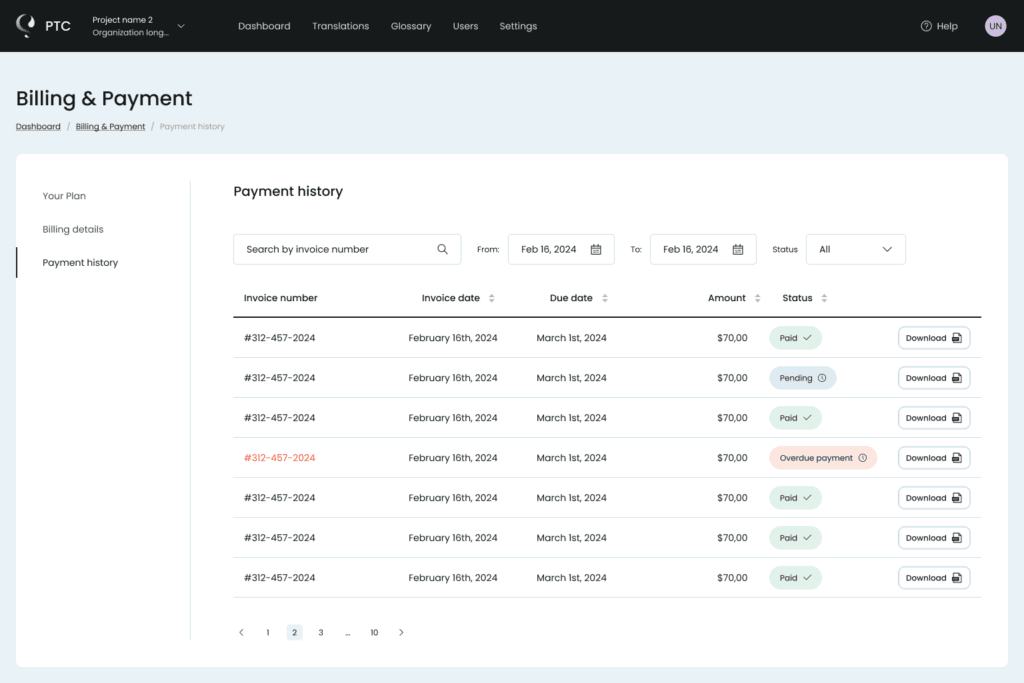Open the Translations menu item
The width and height of the screenshot is (1024, 683).
tap(340, 26)
